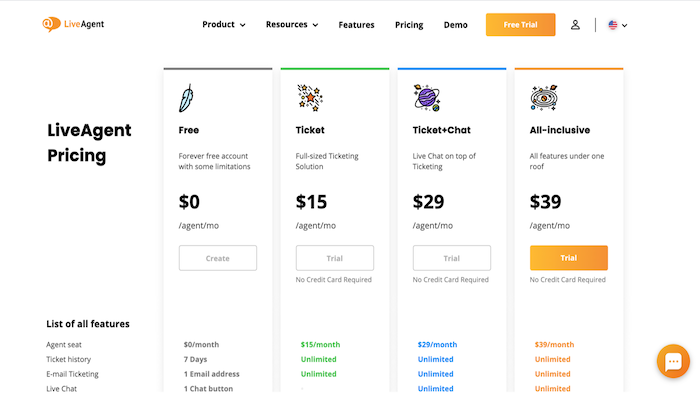Image resolution: width=700 pixels, height=420 pixels.
Task: Click the stars icon of Ticket plan
Action: [x=310, y=98]
